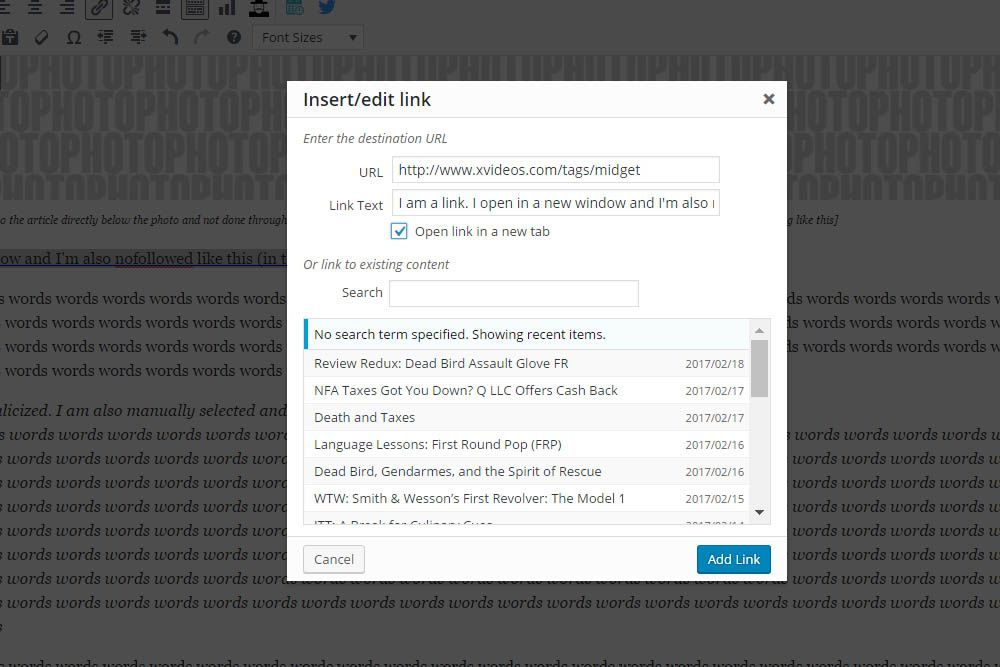Viewport: 1000px width, 667px height.
Task: Click the 2017/02/15 date in results
Action: [714, 499]
